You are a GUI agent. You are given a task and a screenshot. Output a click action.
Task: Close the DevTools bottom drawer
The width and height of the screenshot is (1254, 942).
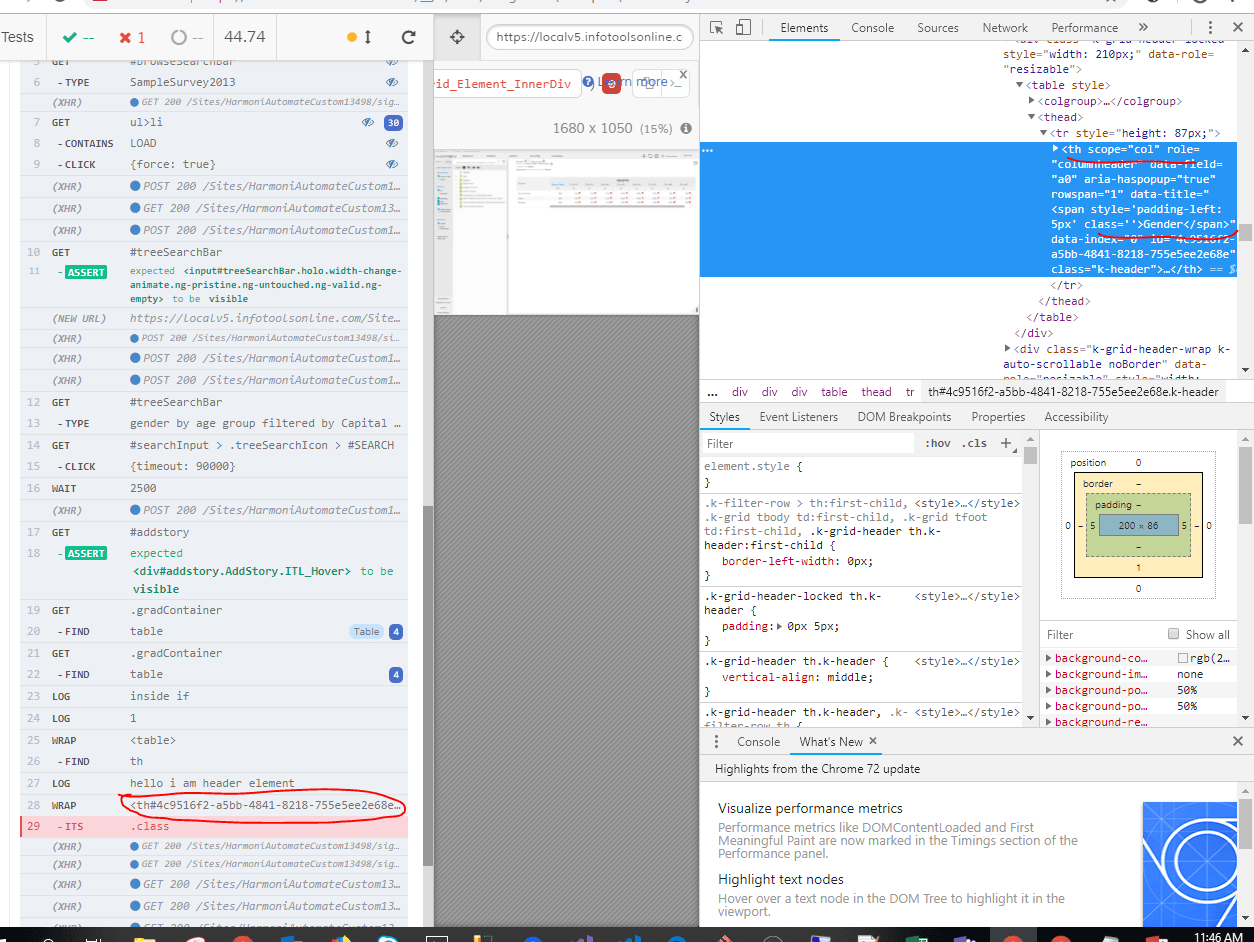click(1238, 741)
